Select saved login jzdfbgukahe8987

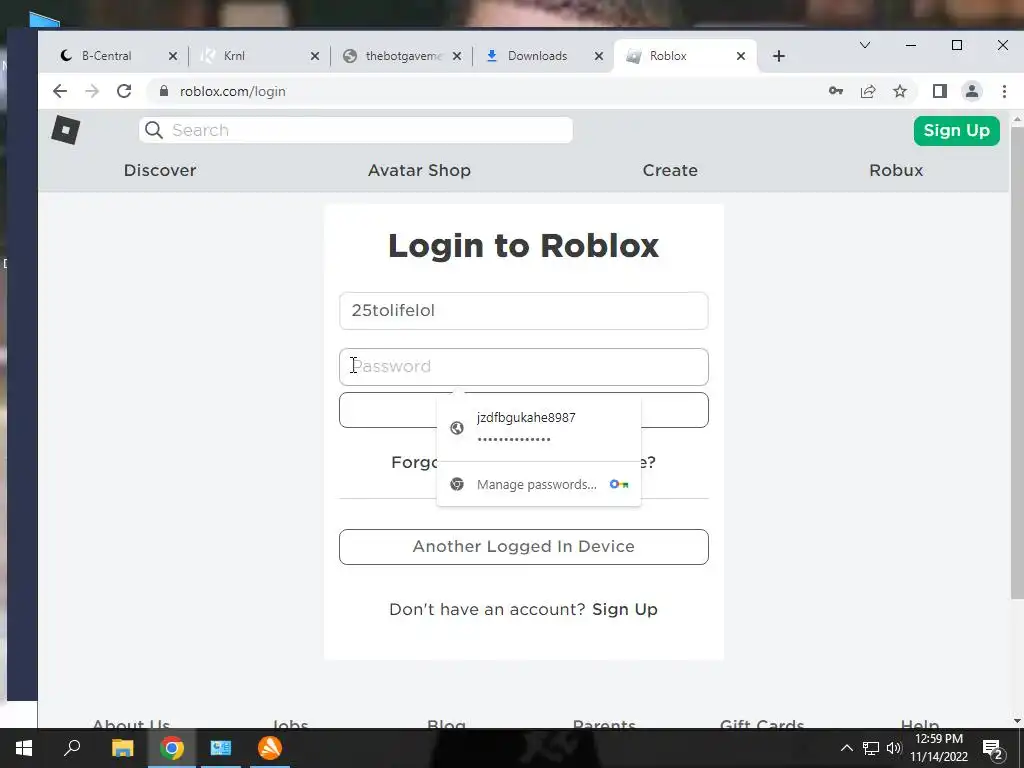(539, 427)
